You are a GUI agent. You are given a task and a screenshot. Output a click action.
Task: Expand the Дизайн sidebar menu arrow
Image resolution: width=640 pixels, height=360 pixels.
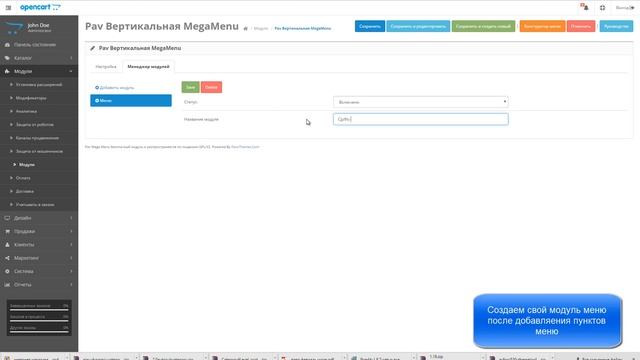coord(71,218)
